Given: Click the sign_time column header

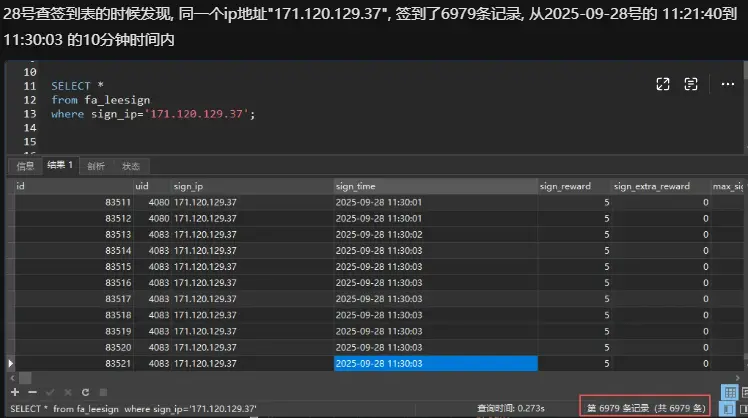Looking at the screenshot, I should tap(436, 186).
